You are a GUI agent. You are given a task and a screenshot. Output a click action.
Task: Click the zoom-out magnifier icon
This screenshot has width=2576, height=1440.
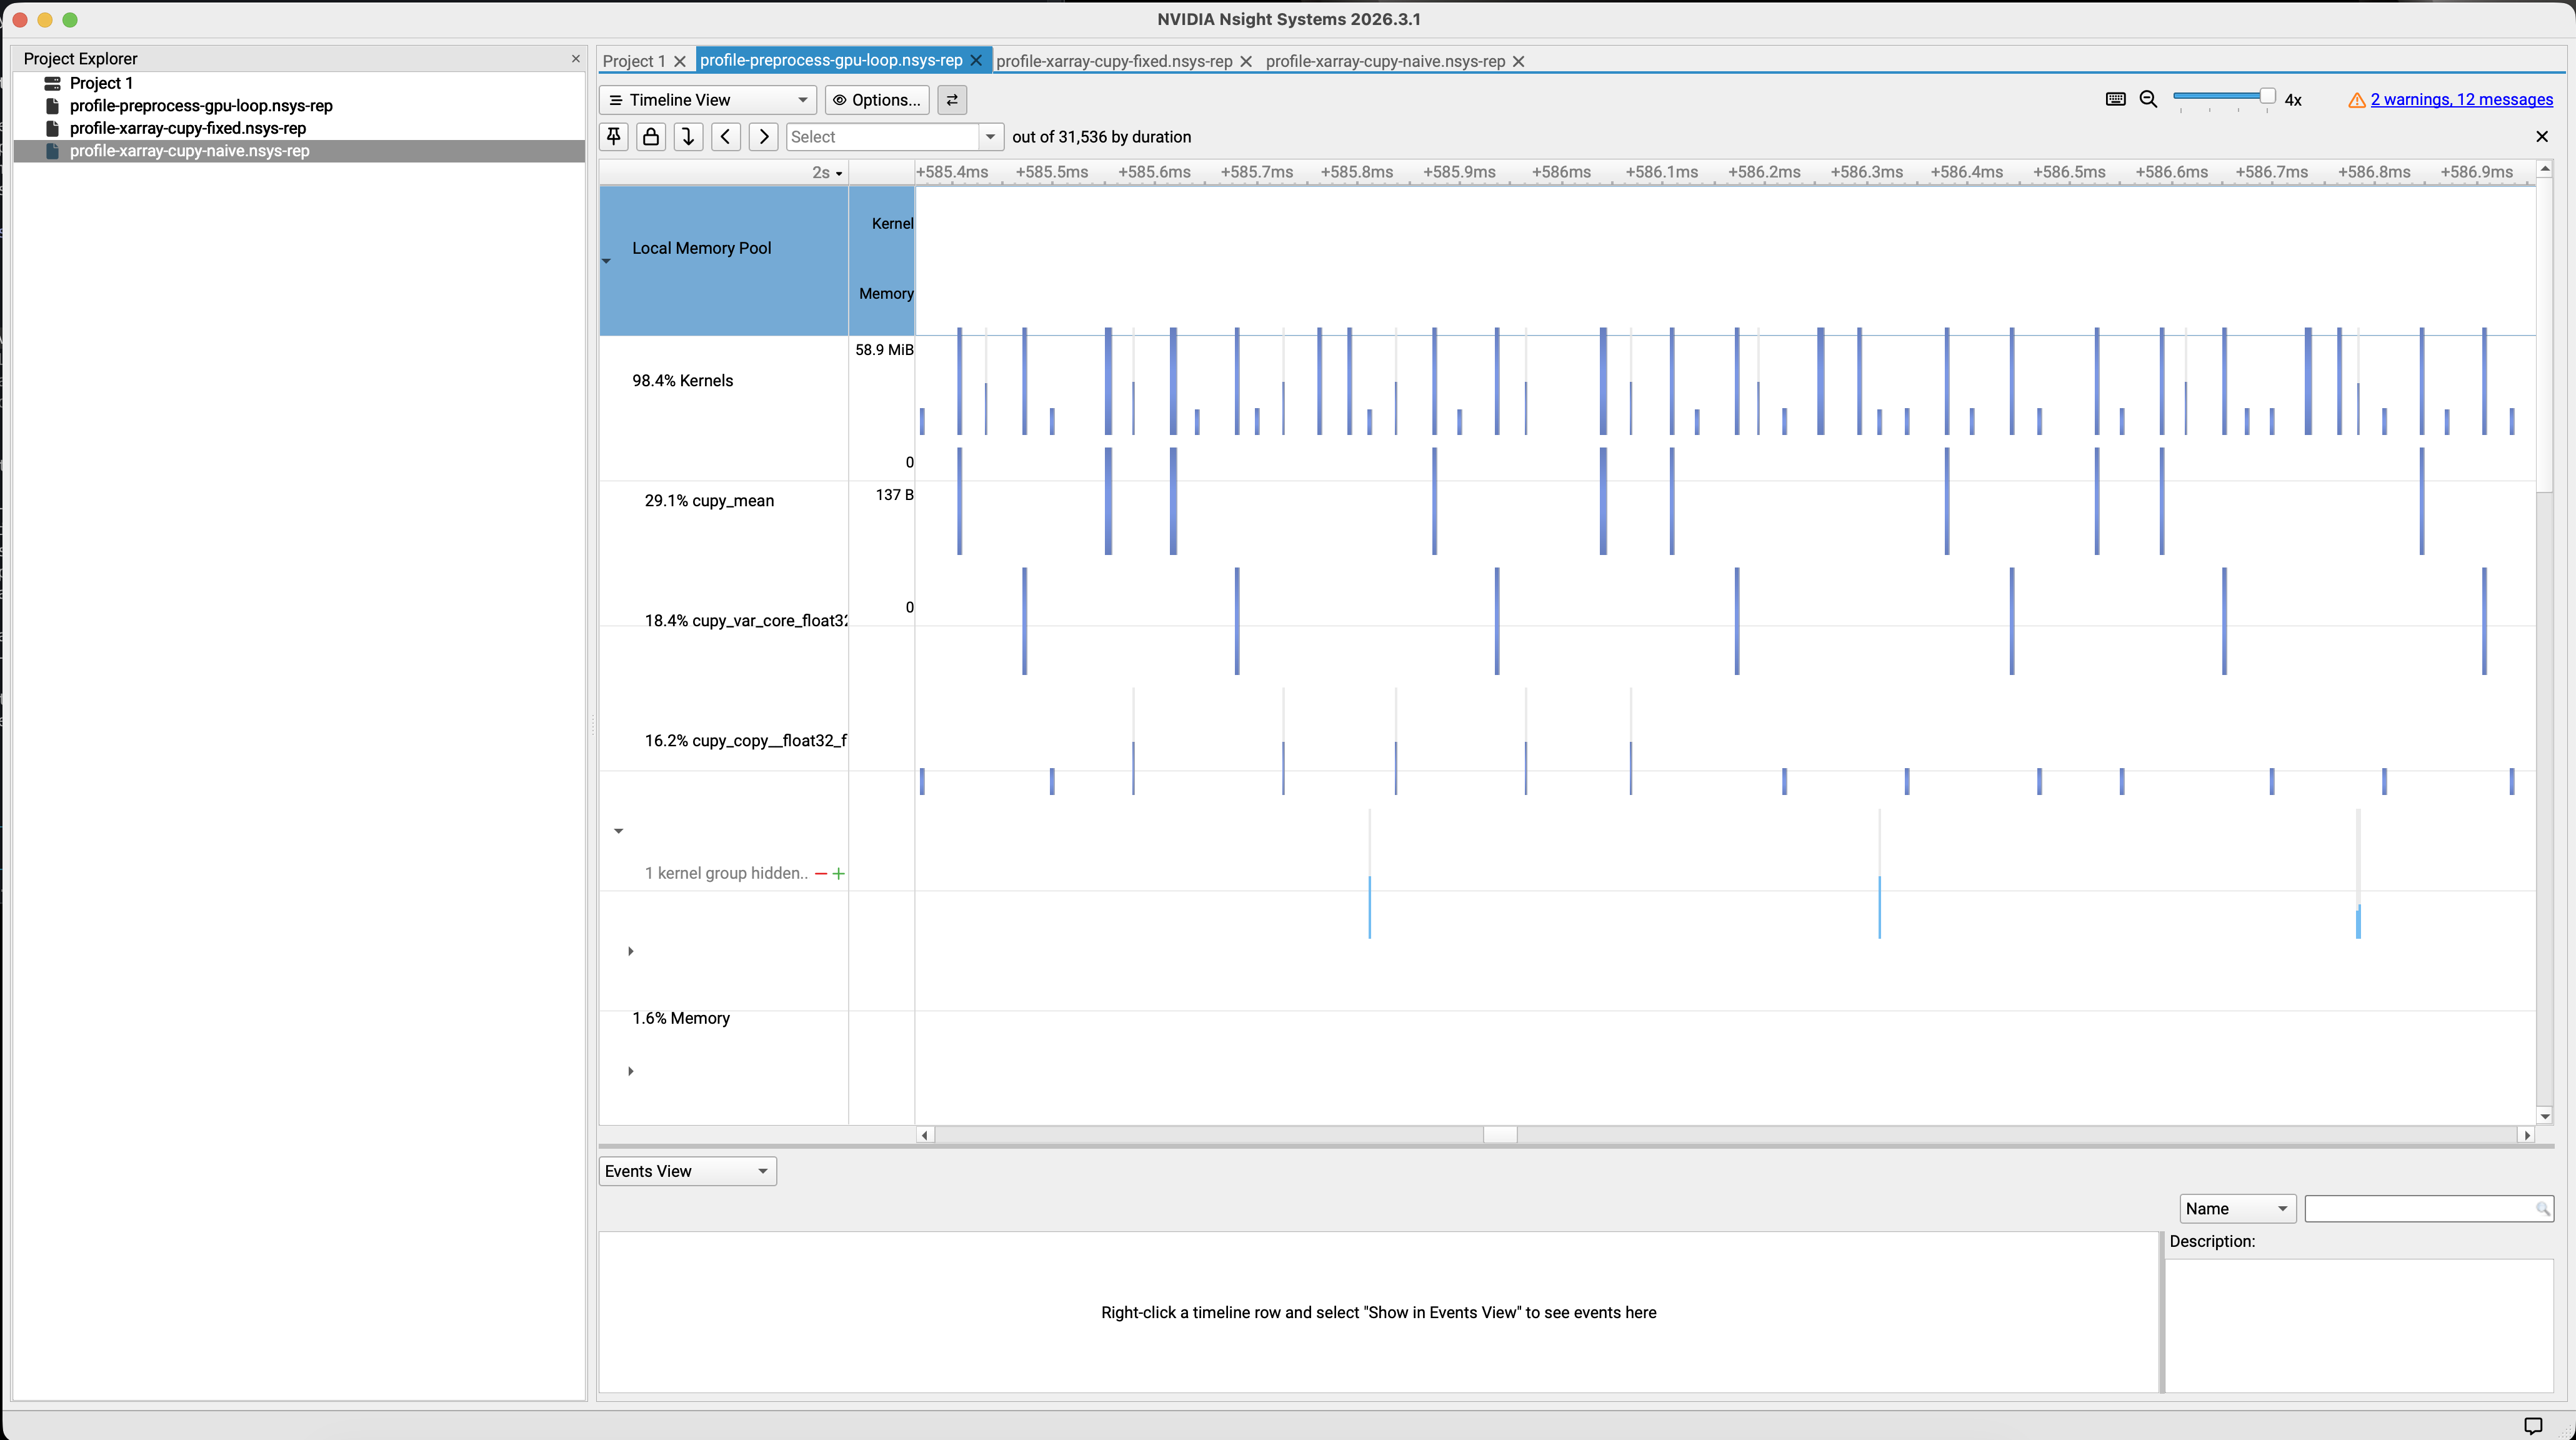coord(2148,99)
